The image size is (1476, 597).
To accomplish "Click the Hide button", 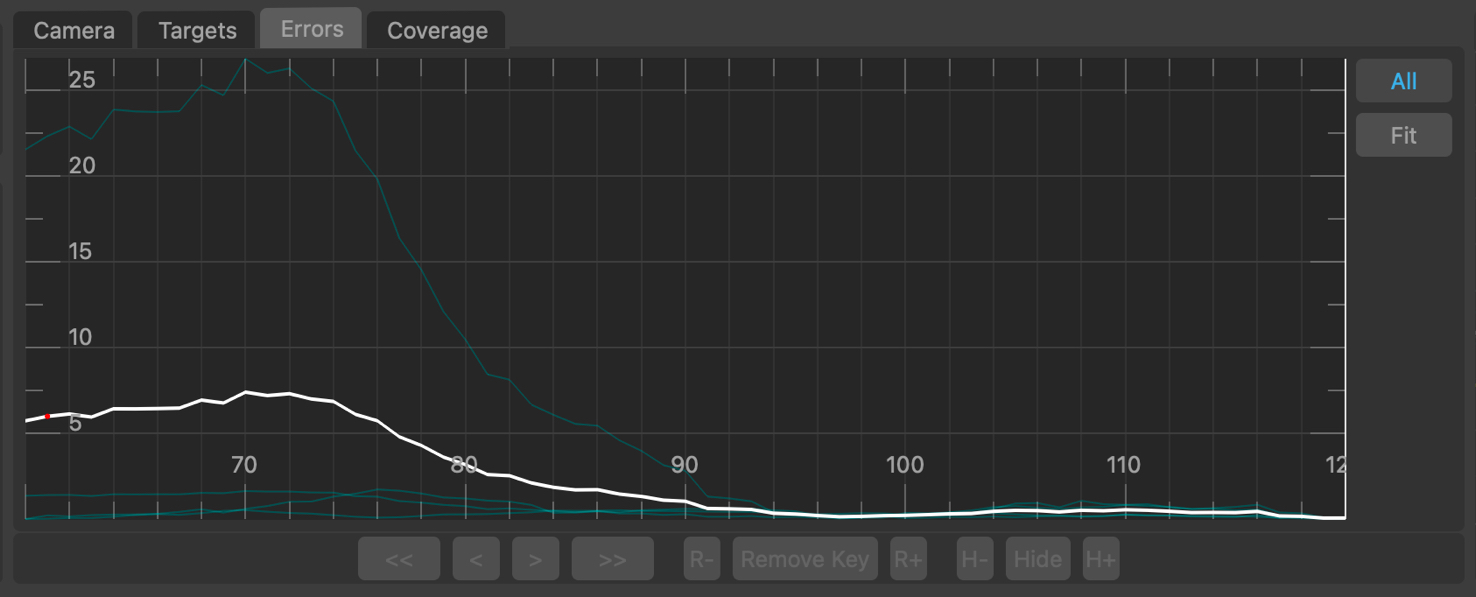I will [1037, 559].
